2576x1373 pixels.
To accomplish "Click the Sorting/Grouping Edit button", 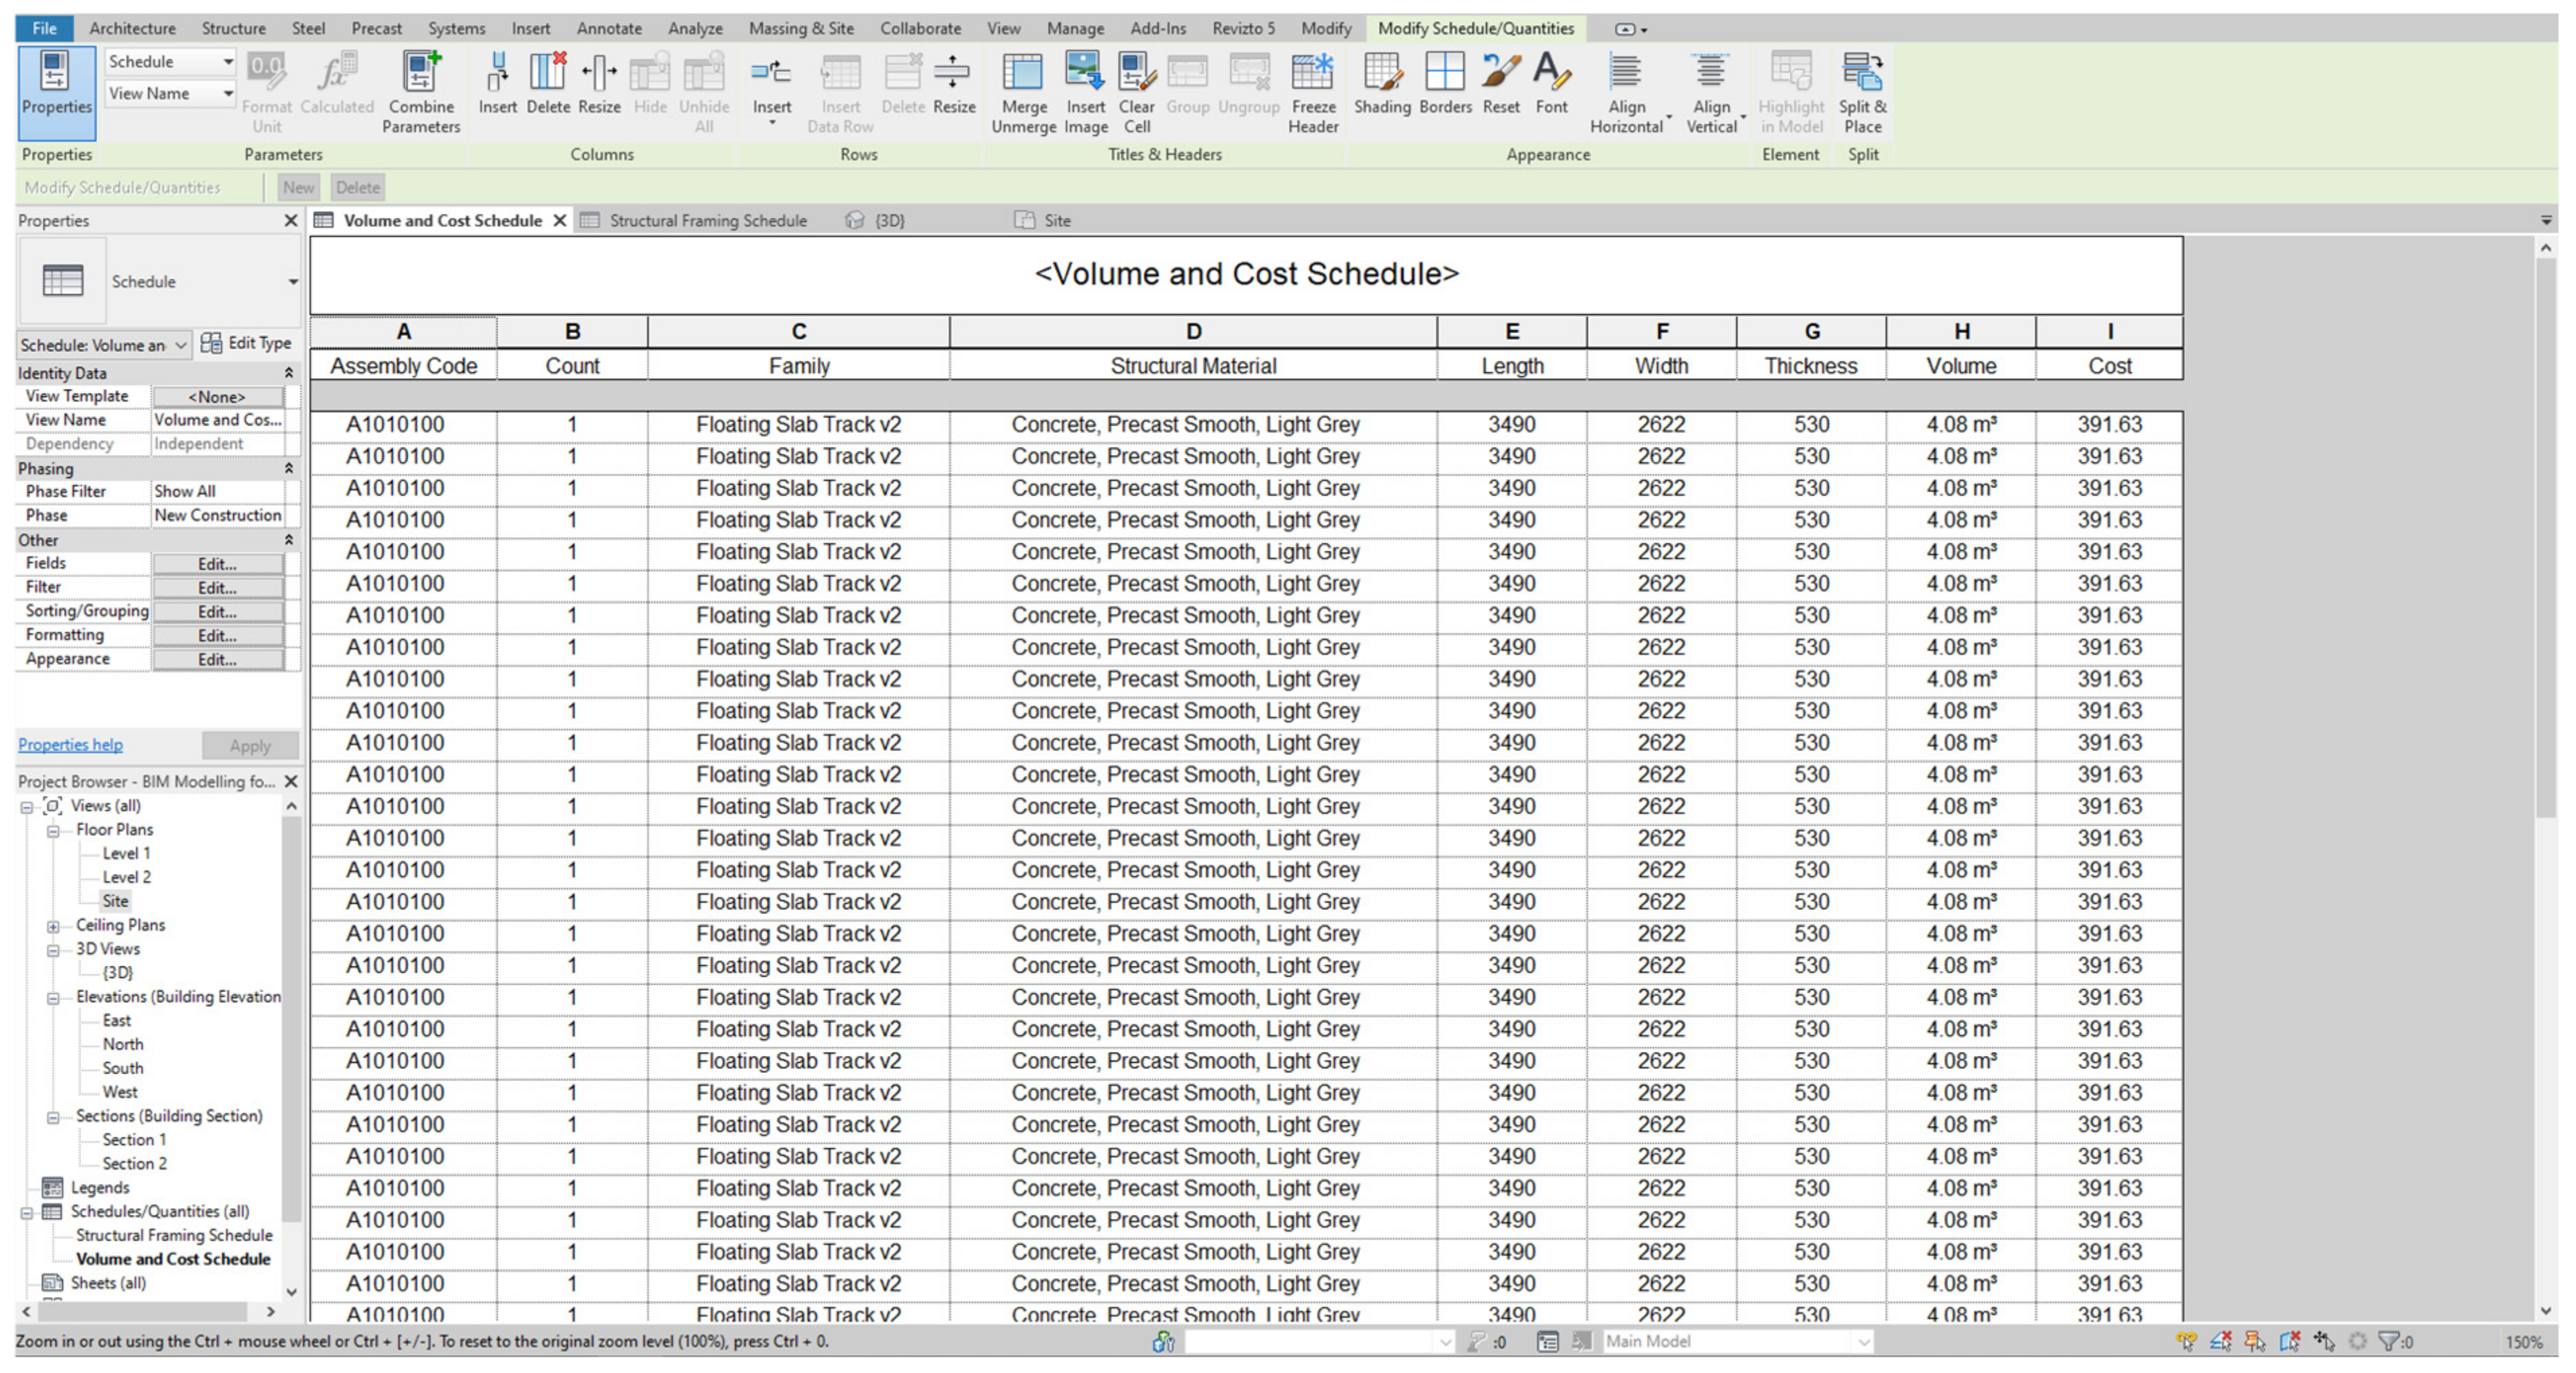I will point(217,612).
